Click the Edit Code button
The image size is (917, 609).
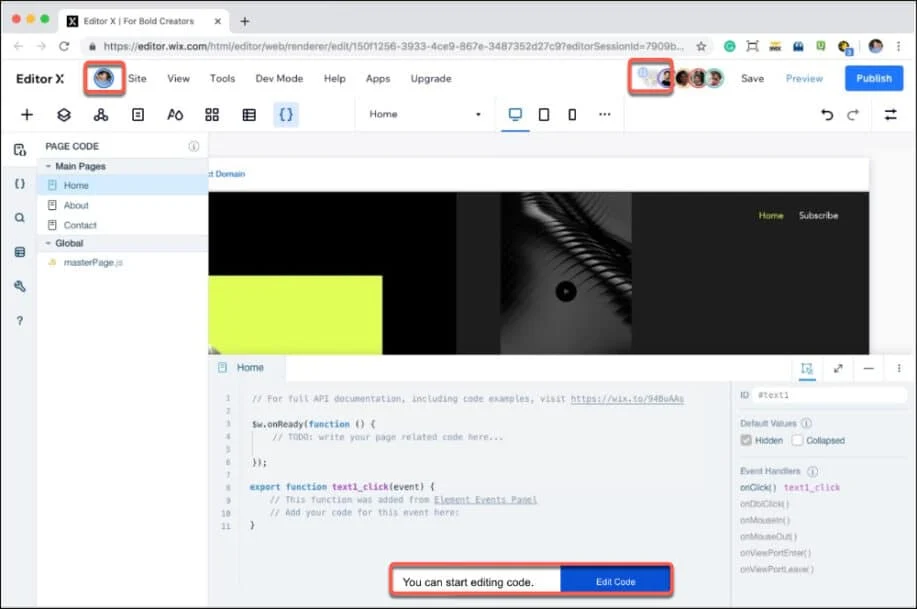[615, 581]
